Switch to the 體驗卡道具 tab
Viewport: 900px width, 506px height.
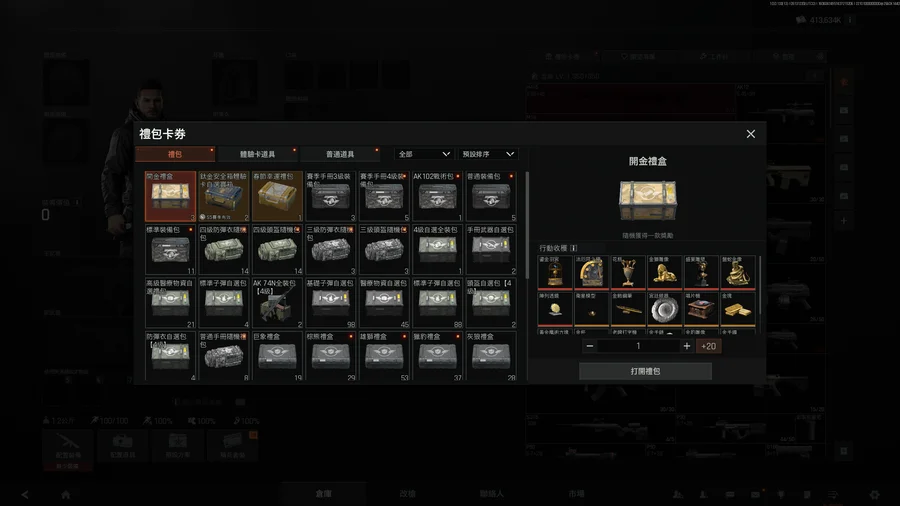257,154
